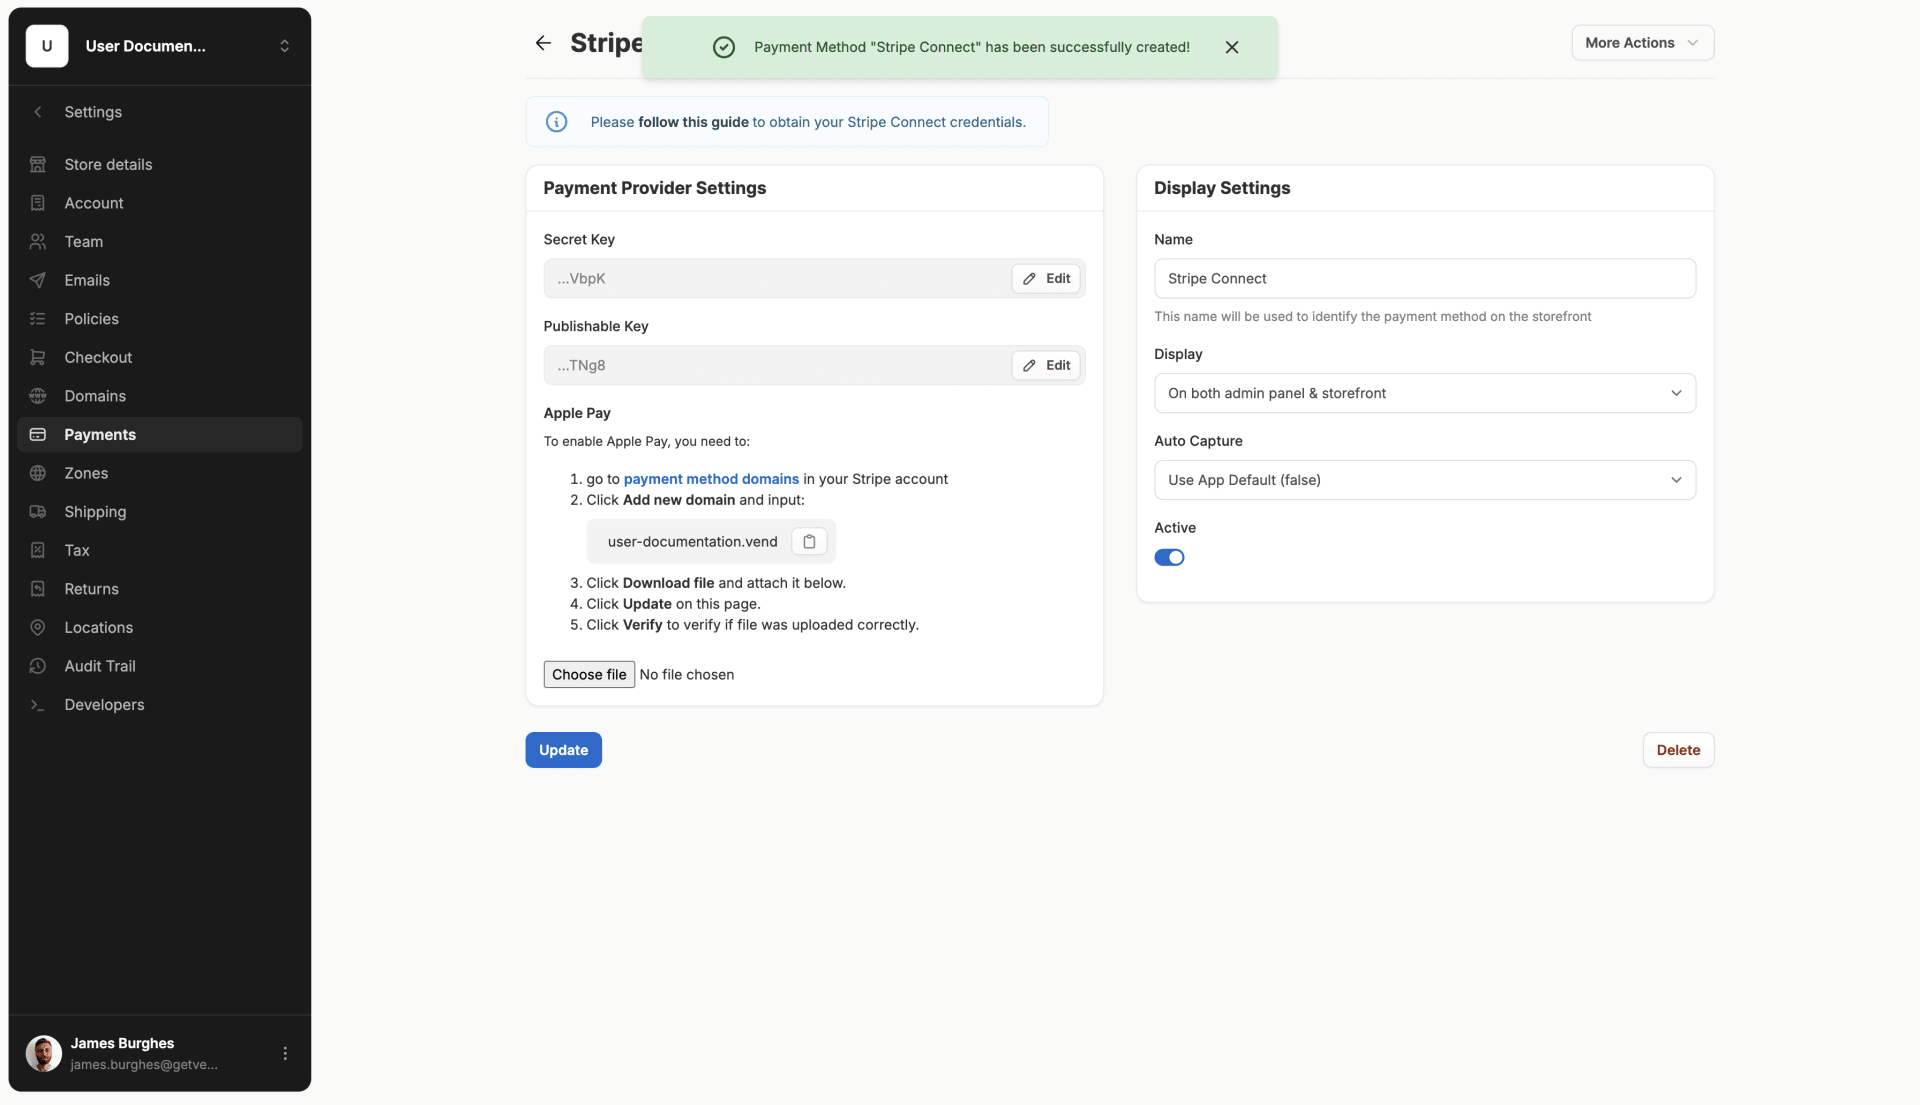This screenshot has width=1920, height=1105.
Task: Open Checkout settings
Action: coord(160,357)
